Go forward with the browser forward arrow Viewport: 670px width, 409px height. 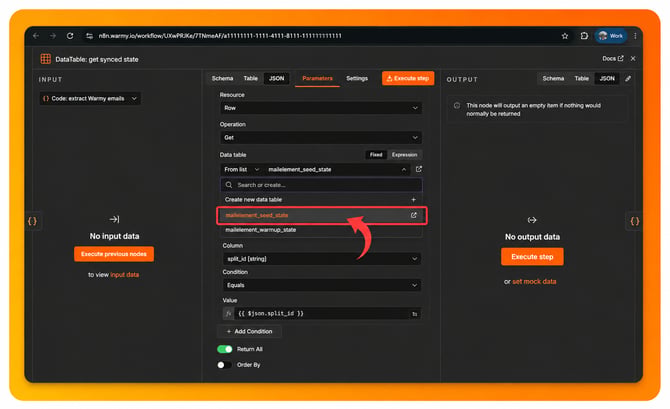[53, 36]
